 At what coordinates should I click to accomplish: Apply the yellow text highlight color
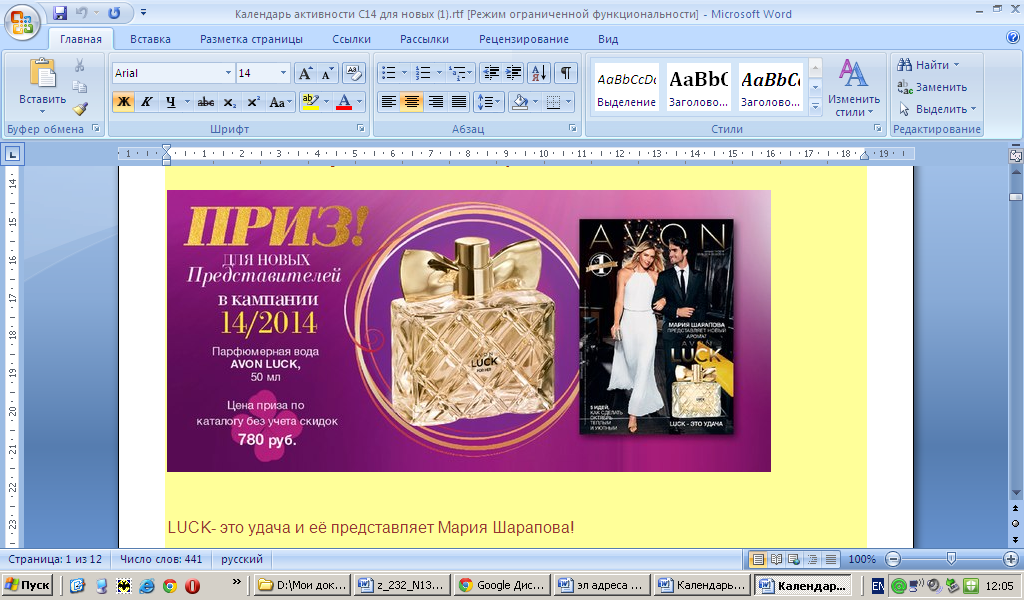click(x=311, y=102)
